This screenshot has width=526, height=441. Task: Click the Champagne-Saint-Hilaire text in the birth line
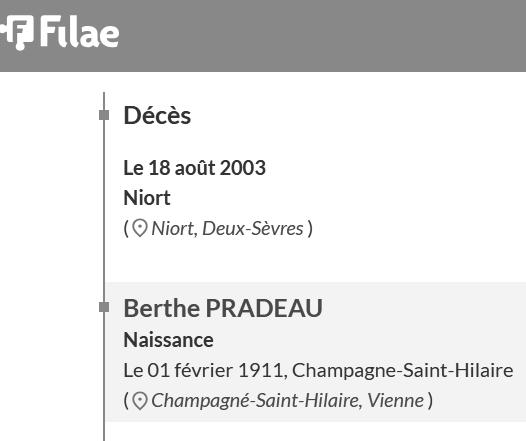coord(403,371)
